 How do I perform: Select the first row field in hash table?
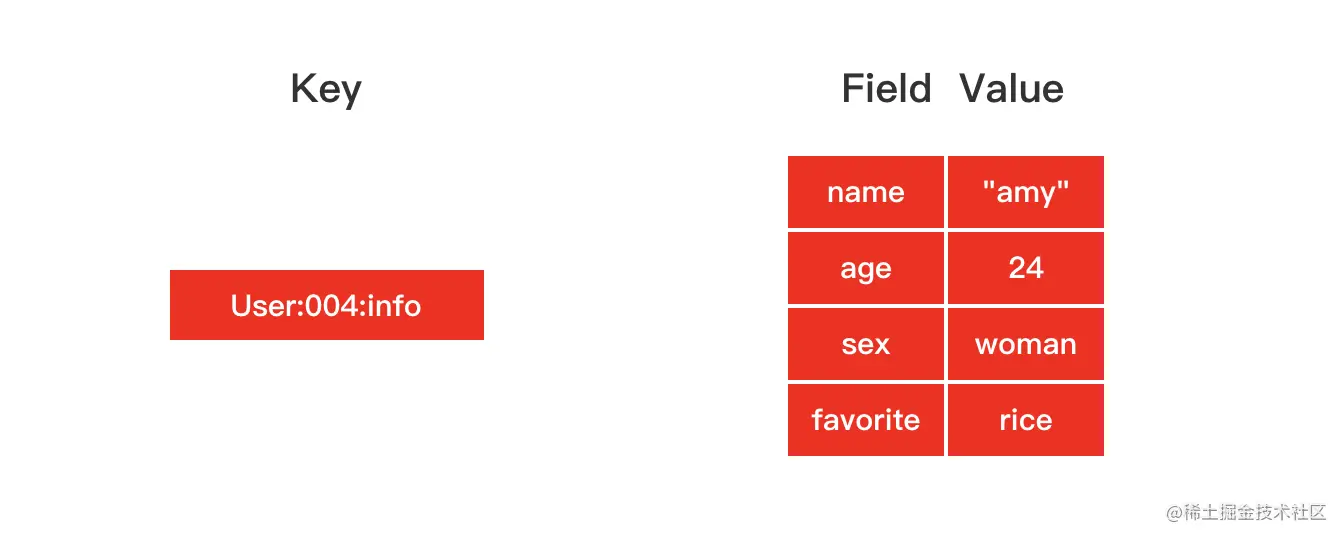coord(866,192)
